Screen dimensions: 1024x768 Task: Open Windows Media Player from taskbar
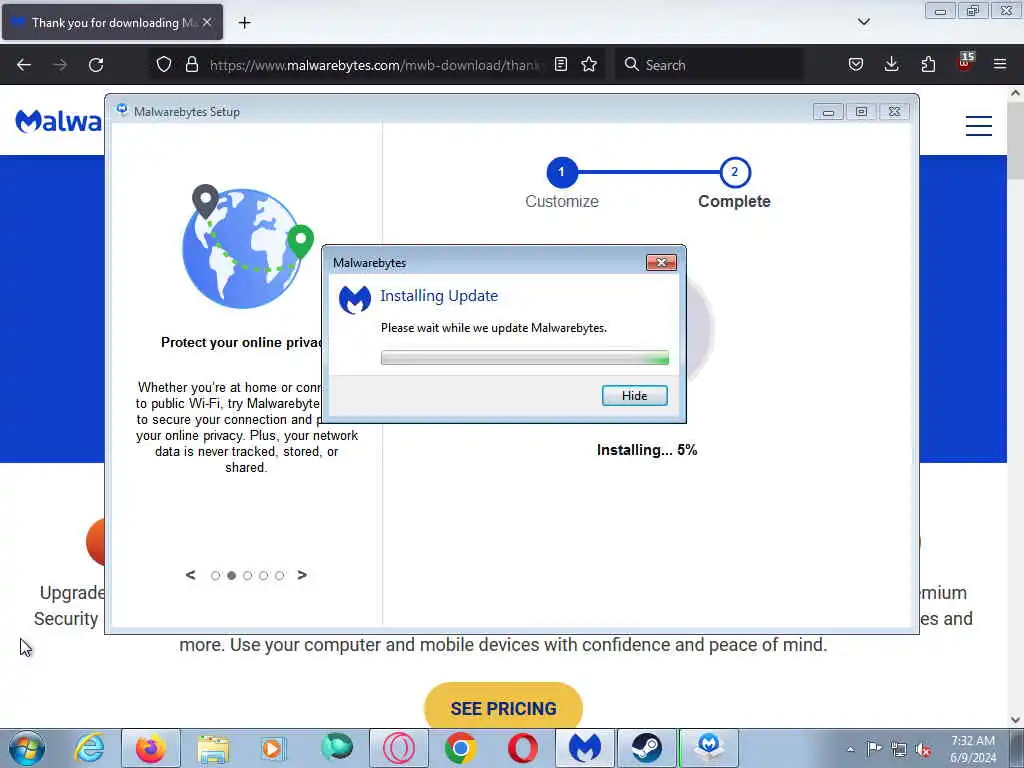(x=274, y=748)
